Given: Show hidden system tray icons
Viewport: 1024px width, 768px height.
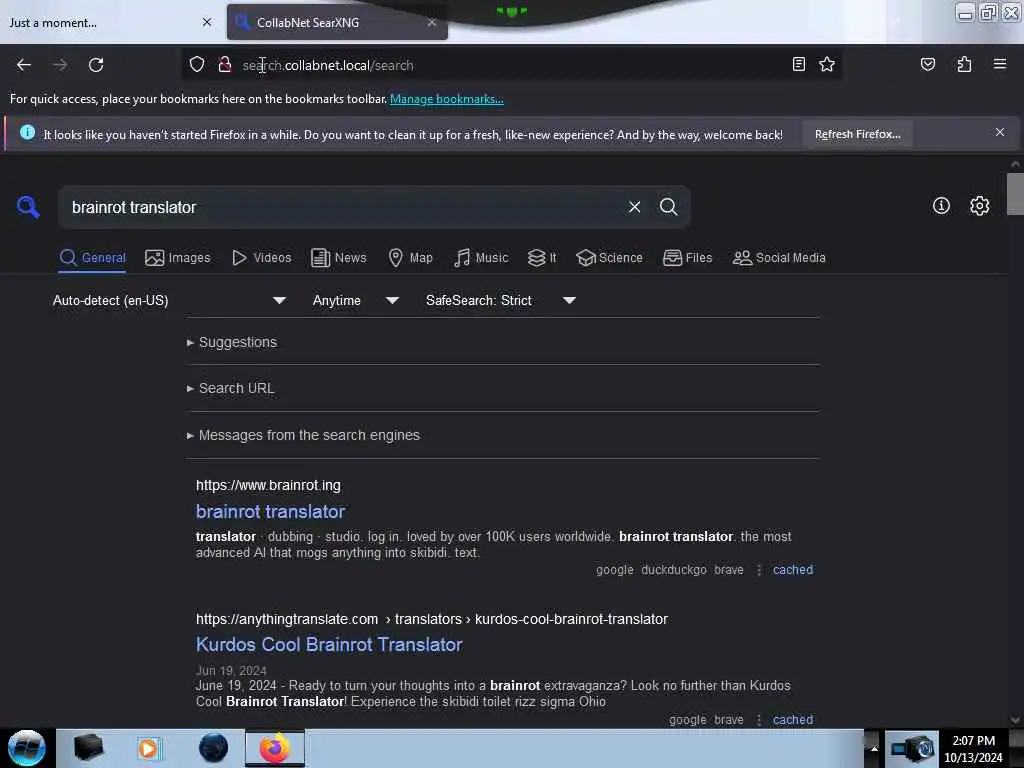Looking at the screenshot, I should (x=874, y=748).
